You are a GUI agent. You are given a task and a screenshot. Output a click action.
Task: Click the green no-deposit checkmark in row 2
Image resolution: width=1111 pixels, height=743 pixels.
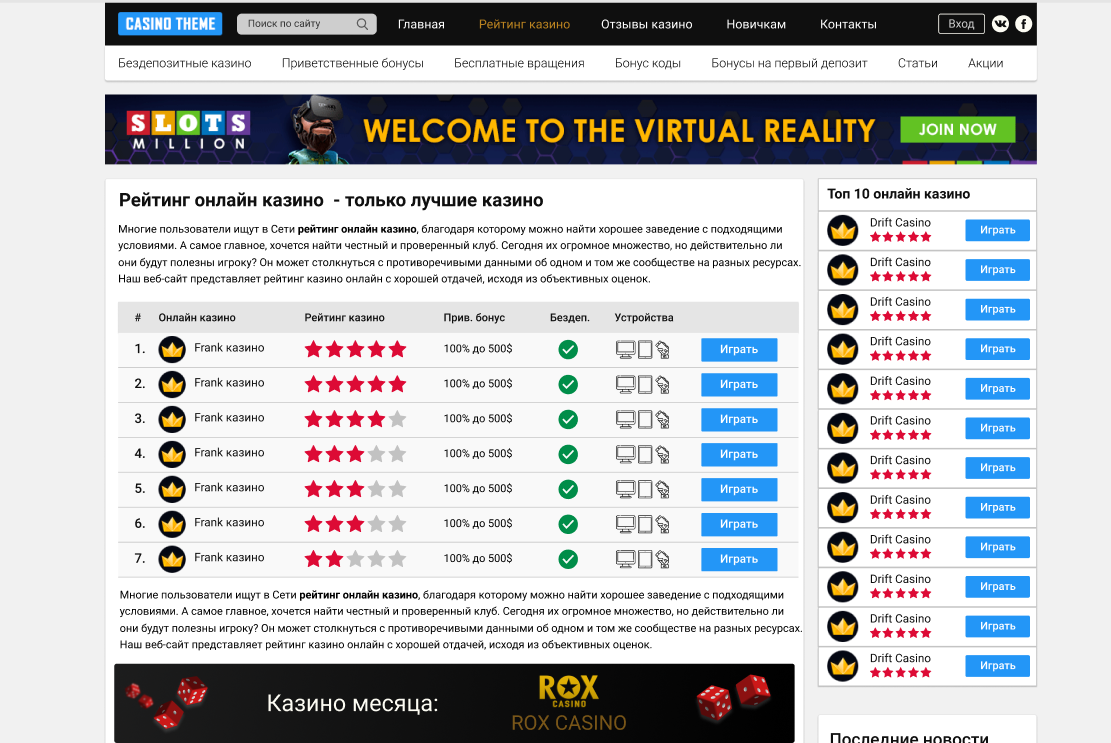[568, 385]
